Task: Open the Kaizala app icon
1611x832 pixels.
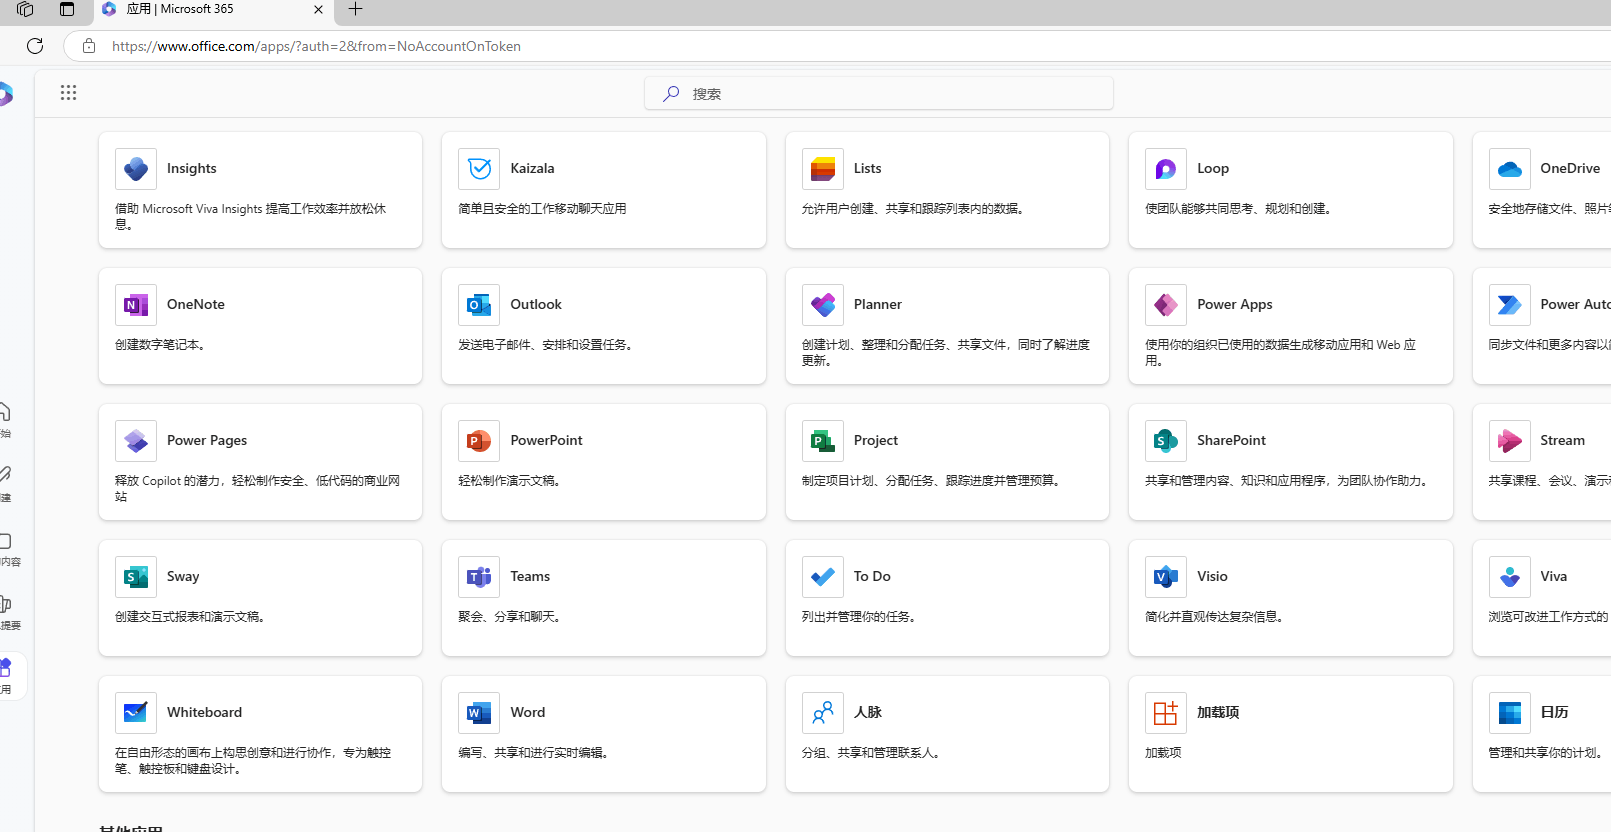Action: tap(479, 169)
